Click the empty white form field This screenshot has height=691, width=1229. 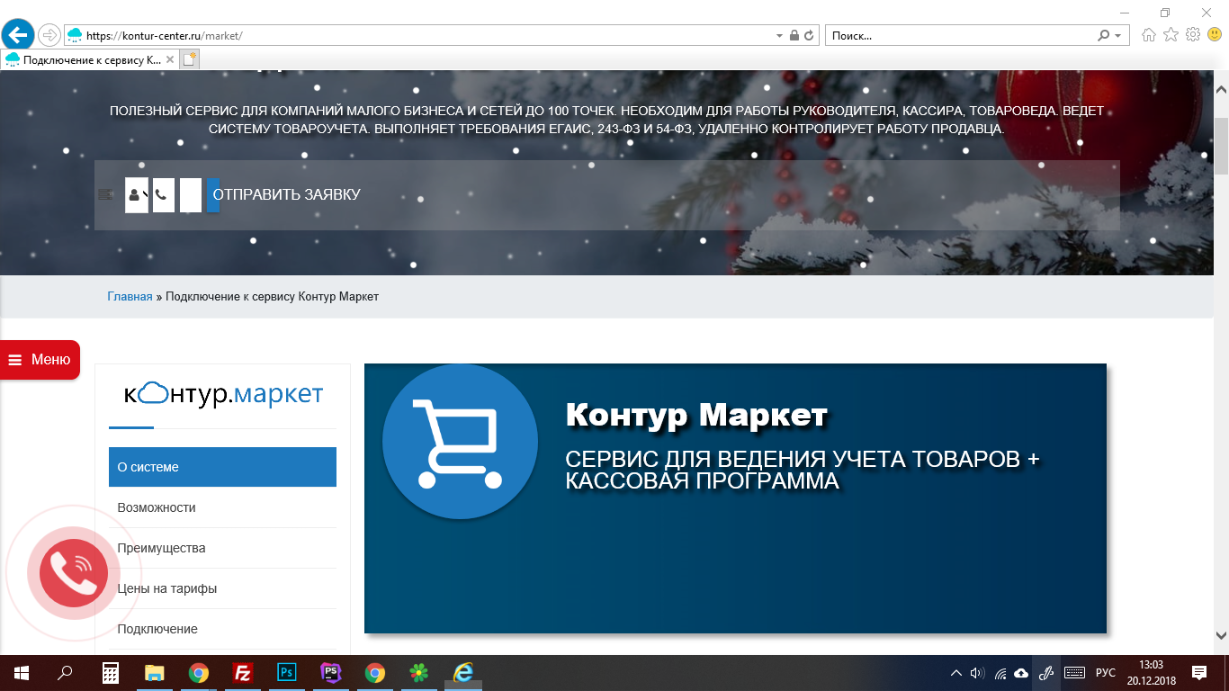click(191, 195)
